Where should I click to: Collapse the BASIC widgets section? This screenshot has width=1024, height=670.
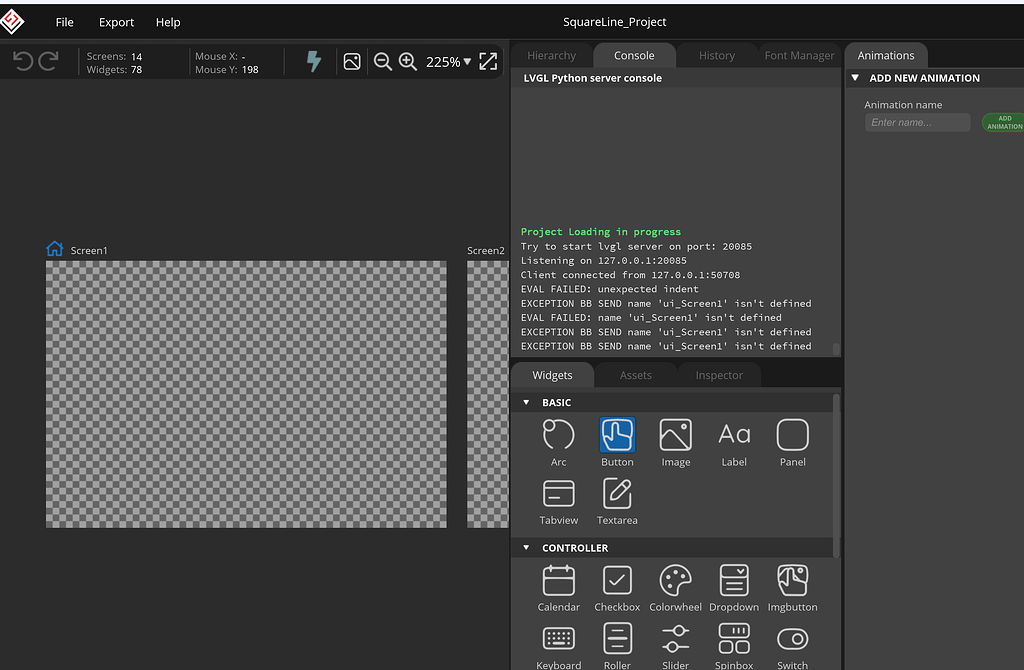pos(526,402)
